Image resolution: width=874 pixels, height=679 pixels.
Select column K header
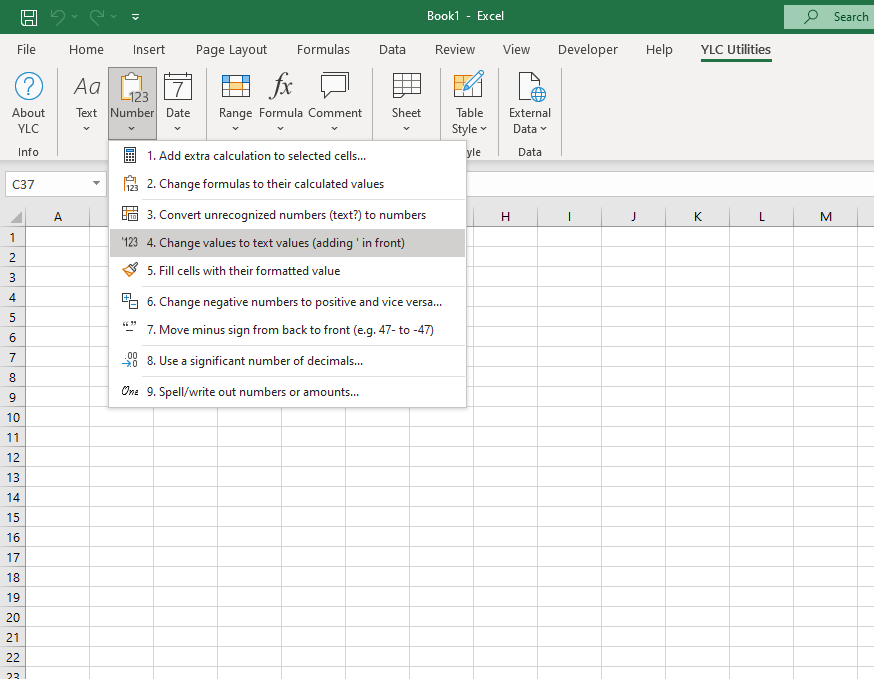[x=697, y=217]
